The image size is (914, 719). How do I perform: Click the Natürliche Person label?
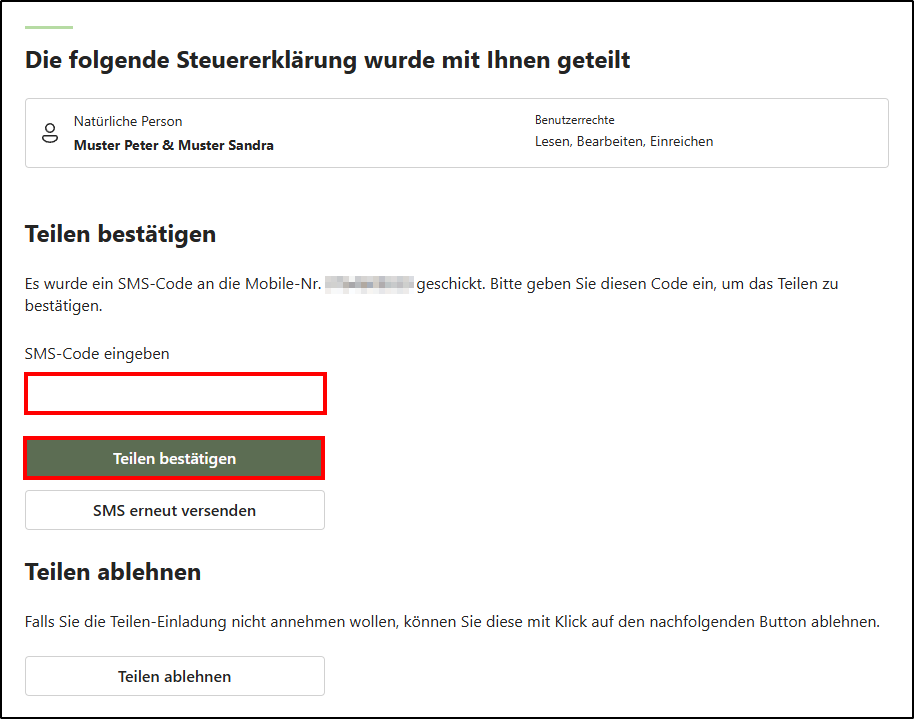click(x=128, y=121)
